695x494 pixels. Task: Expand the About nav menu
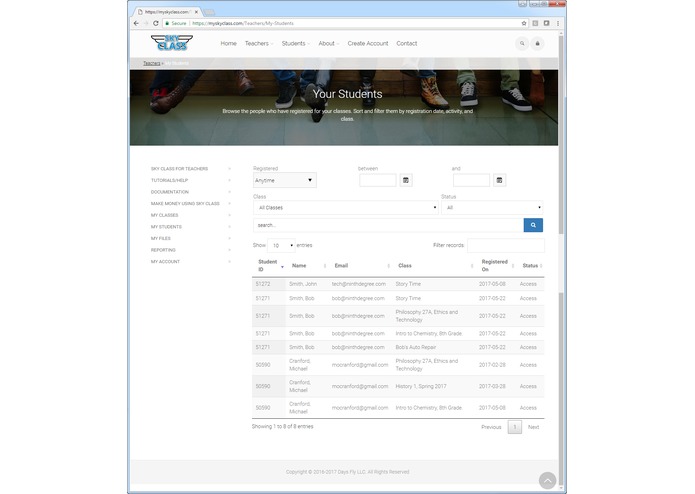(328, 43)
